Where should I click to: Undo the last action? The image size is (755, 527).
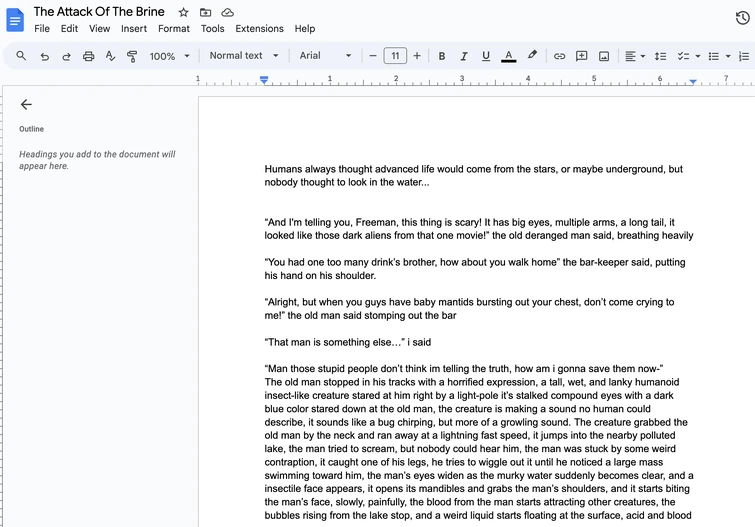coord(44,56)
